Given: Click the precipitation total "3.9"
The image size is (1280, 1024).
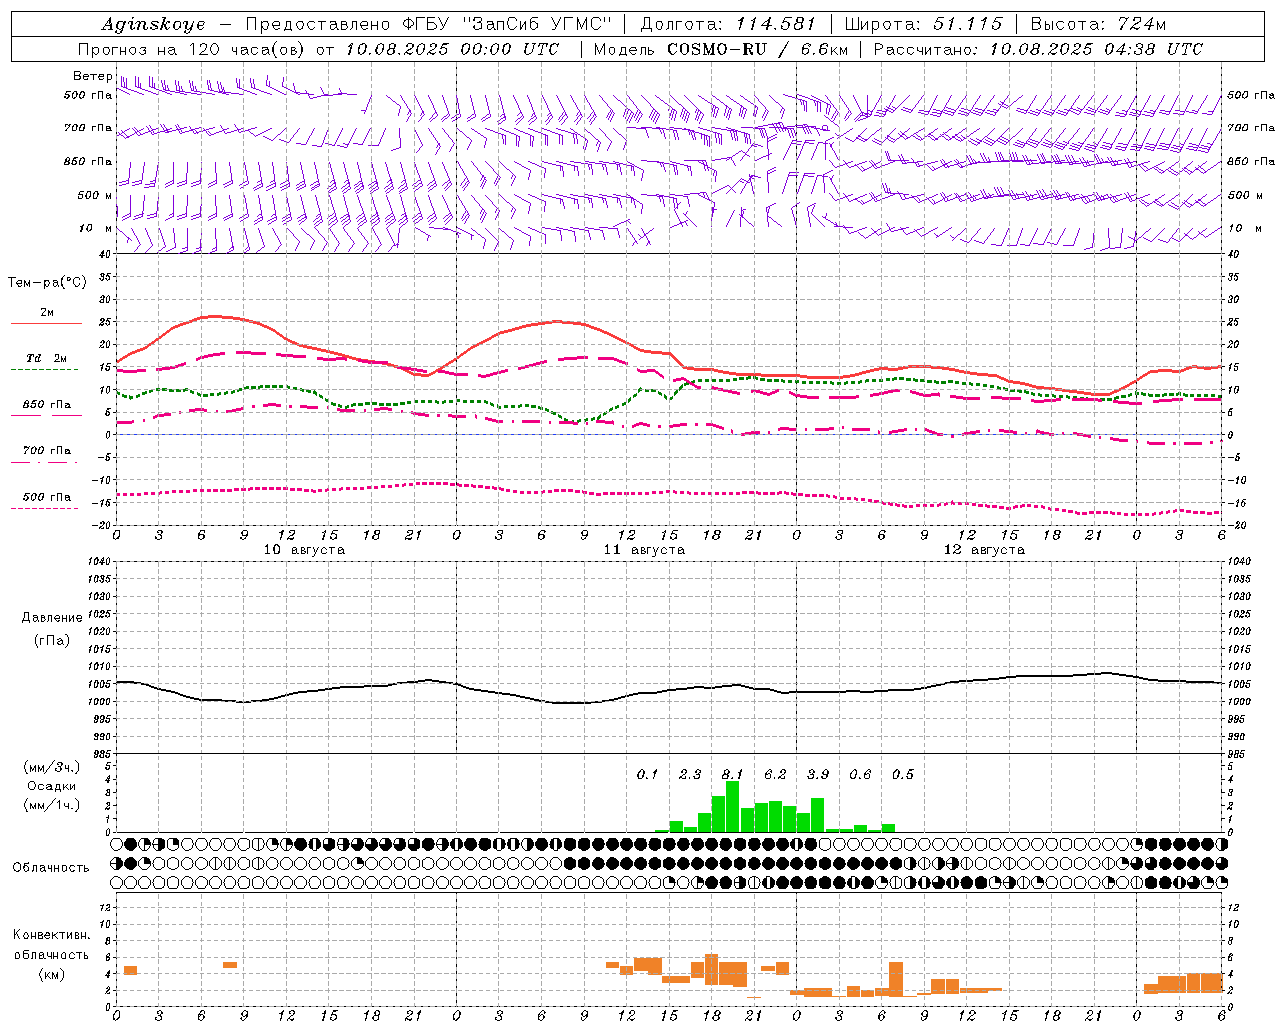Looking at the screenshot, I should coord(818,775).
